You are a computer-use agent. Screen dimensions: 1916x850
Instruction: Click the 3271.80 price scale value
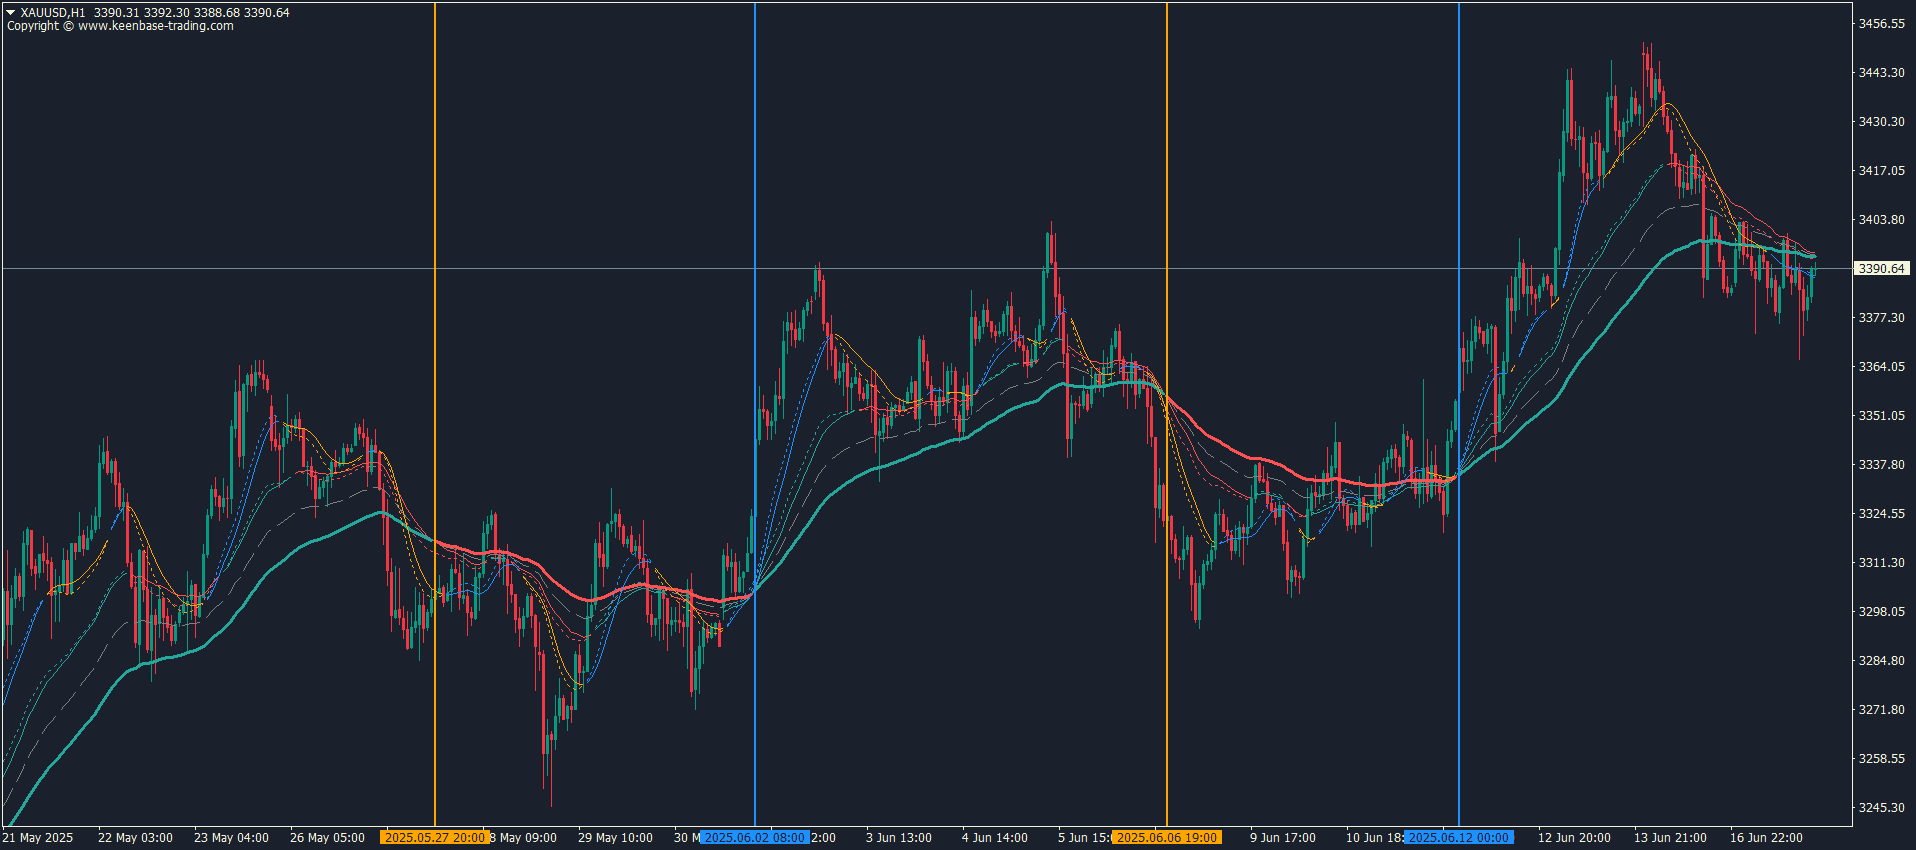tap(1882, 710)
